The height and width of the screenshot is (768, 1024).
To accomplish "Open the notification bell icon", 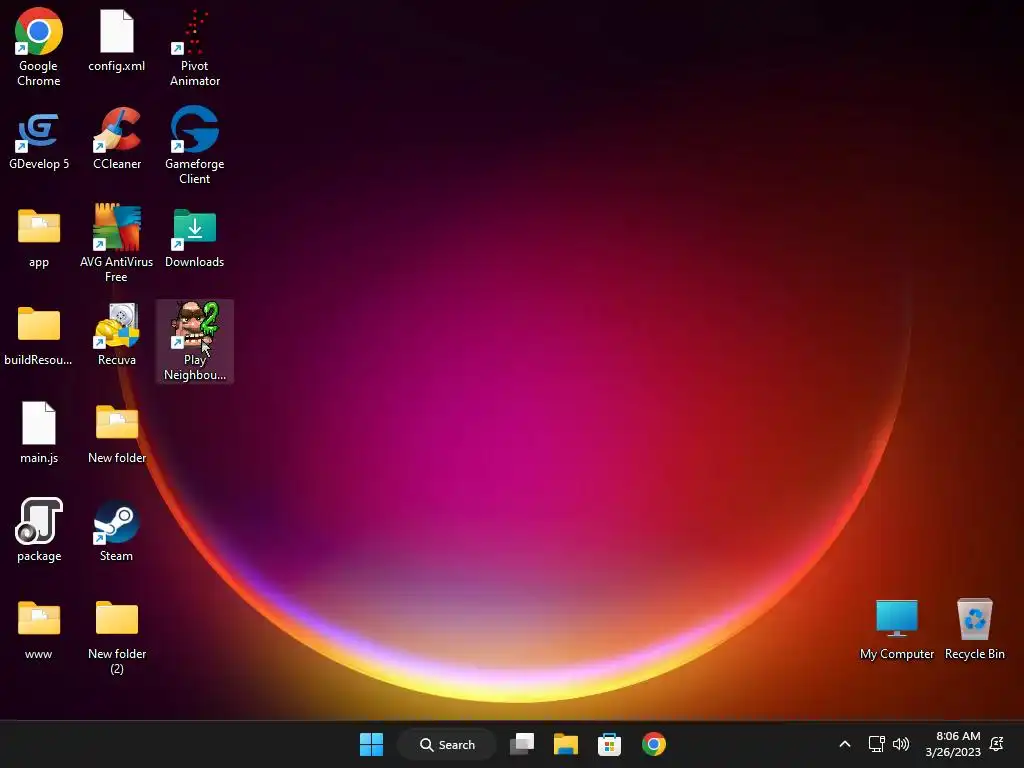I will pos(997,744).
